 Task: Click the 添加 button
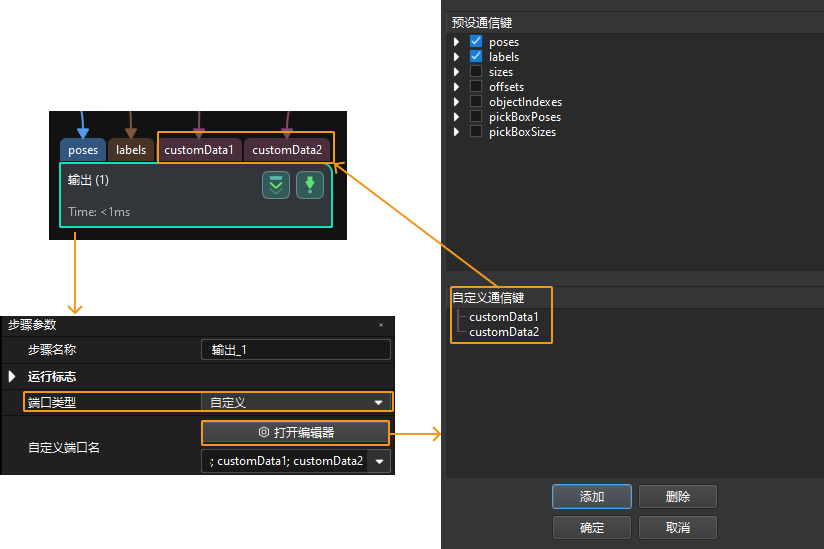592,496
